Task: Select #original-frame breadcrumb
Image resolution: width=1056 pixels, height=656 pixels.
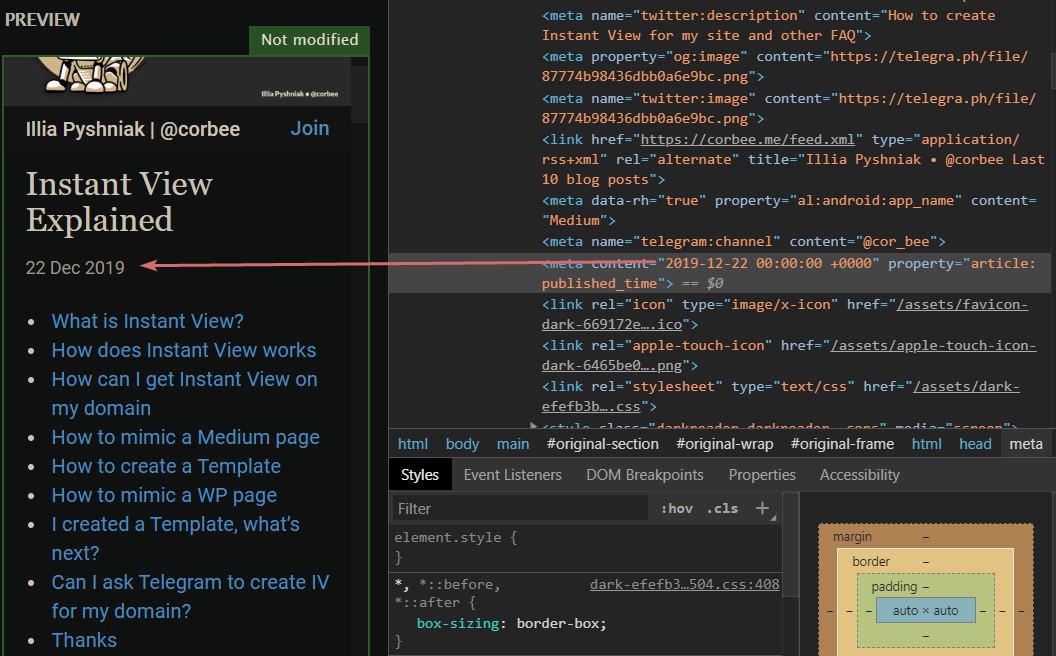Action: [842, 444]
